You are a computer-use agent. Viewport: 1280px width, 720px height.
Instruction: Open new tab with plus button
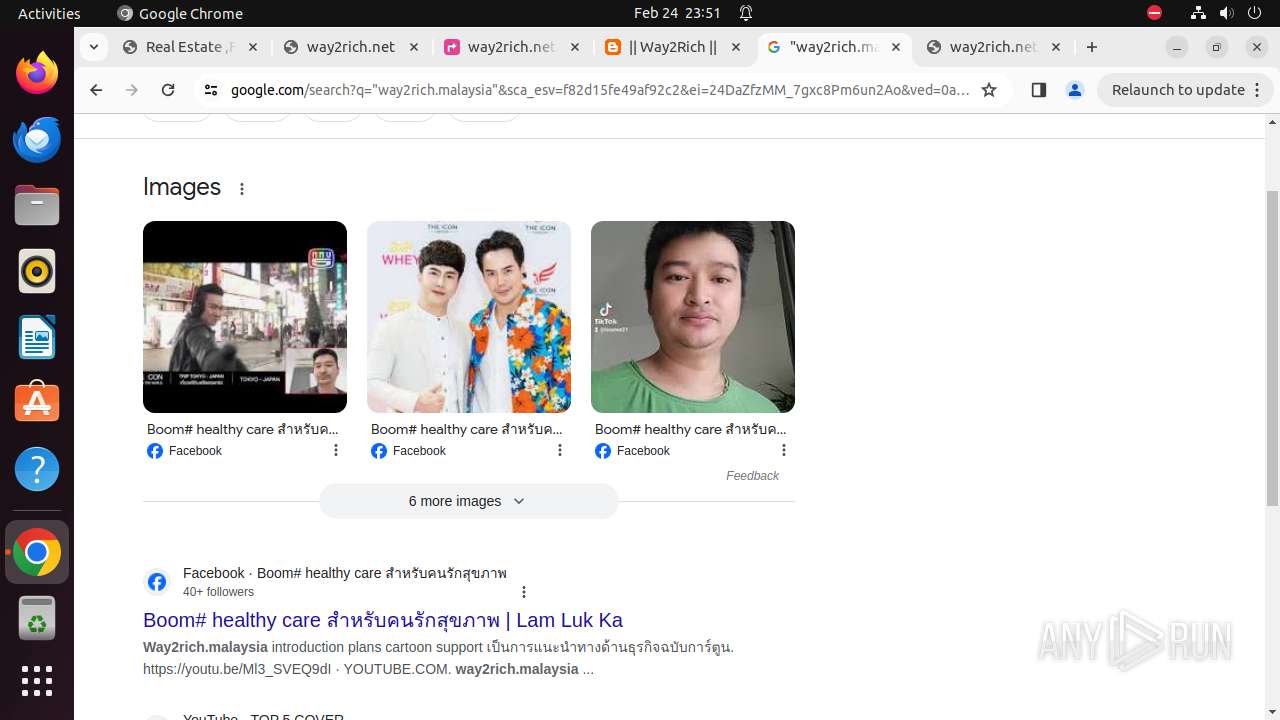tap(1092, 47)
